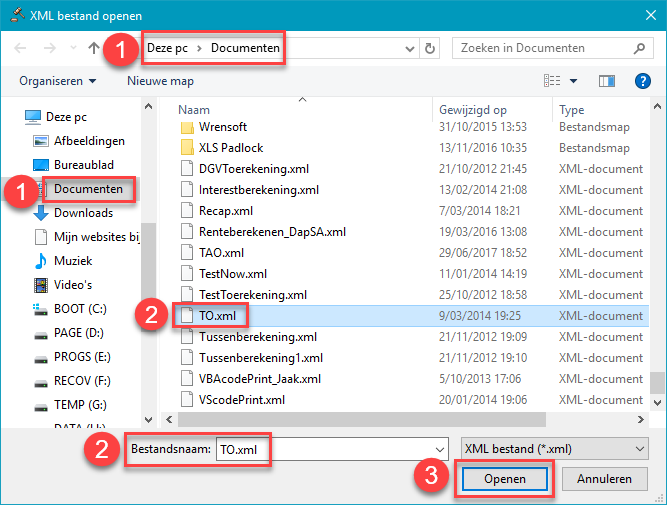The width and height of the screenshot is (667, 505).
Task: Click horizontal scrollbar left arrow
Action: click(169, 419)
